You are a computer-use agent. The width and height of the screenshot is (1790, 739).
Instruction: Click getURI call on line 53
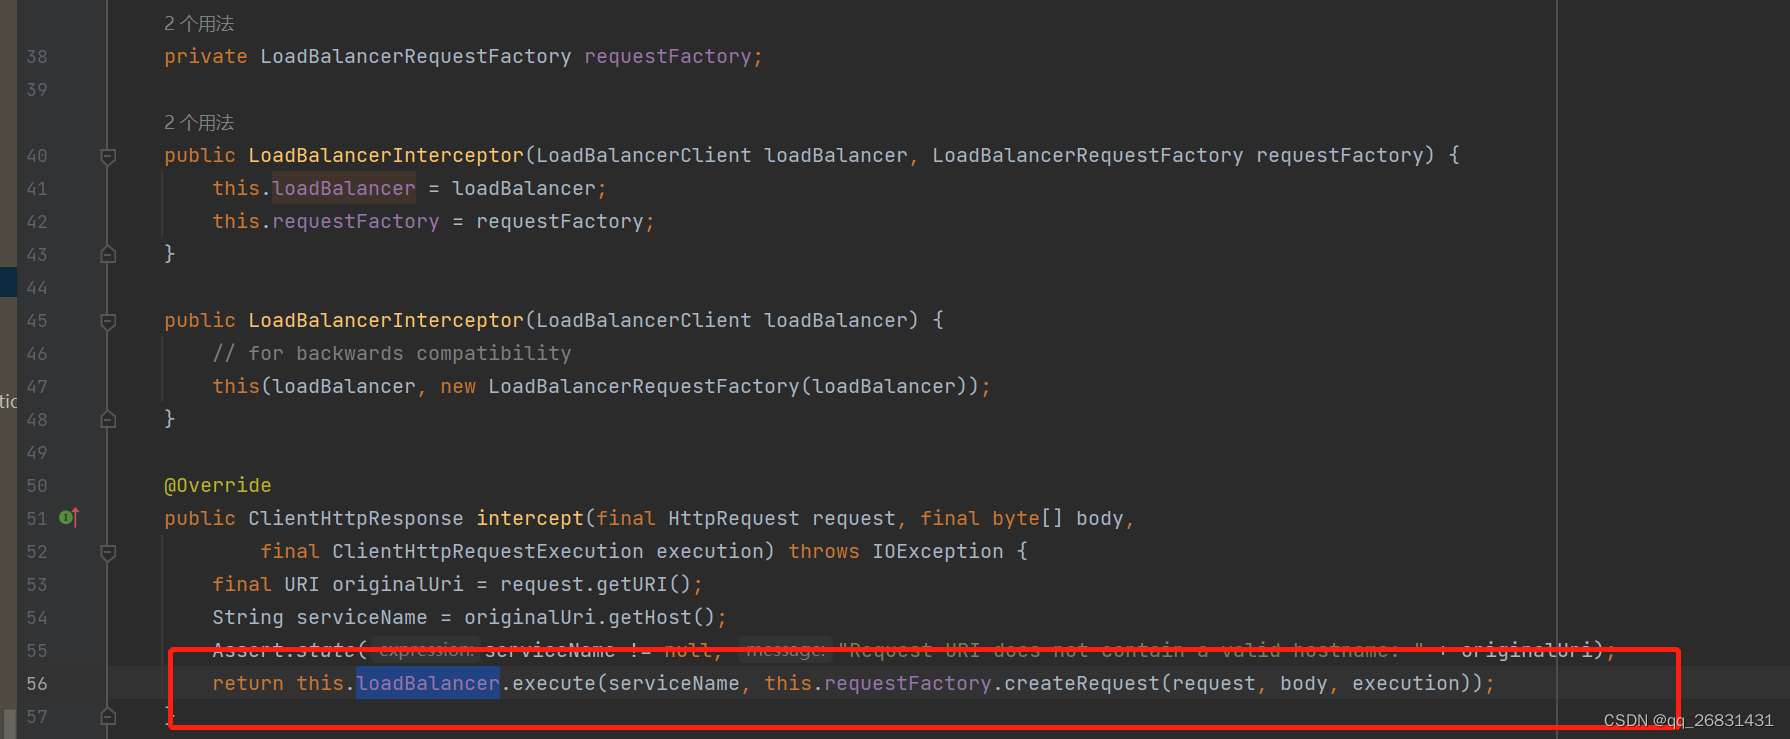632,584
